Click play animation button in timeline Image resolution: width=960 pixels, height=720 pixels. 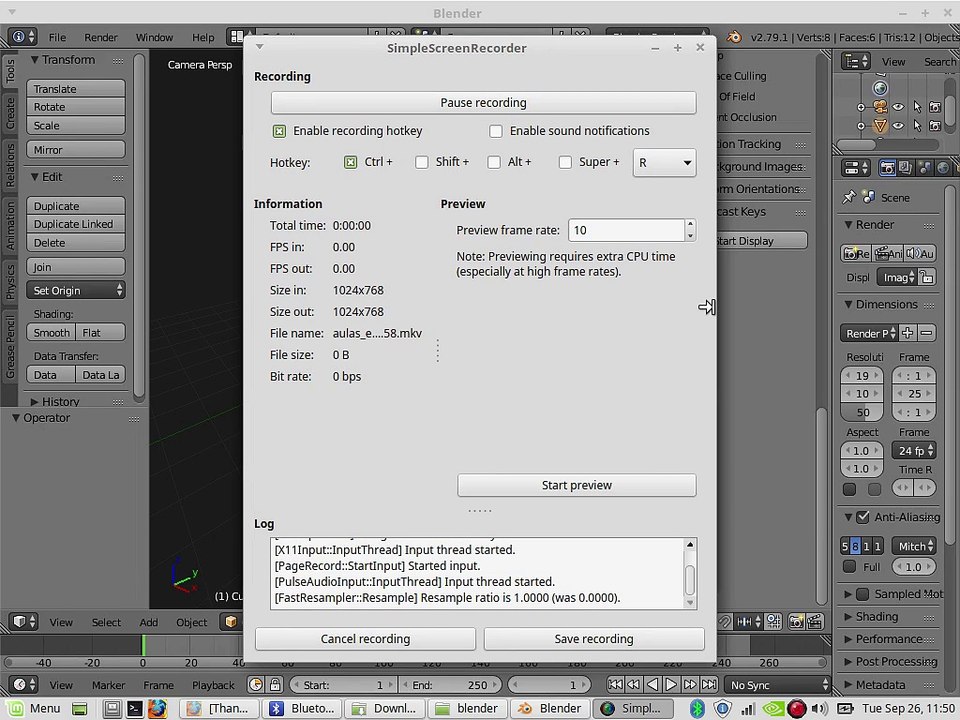(x=671, y=684)
